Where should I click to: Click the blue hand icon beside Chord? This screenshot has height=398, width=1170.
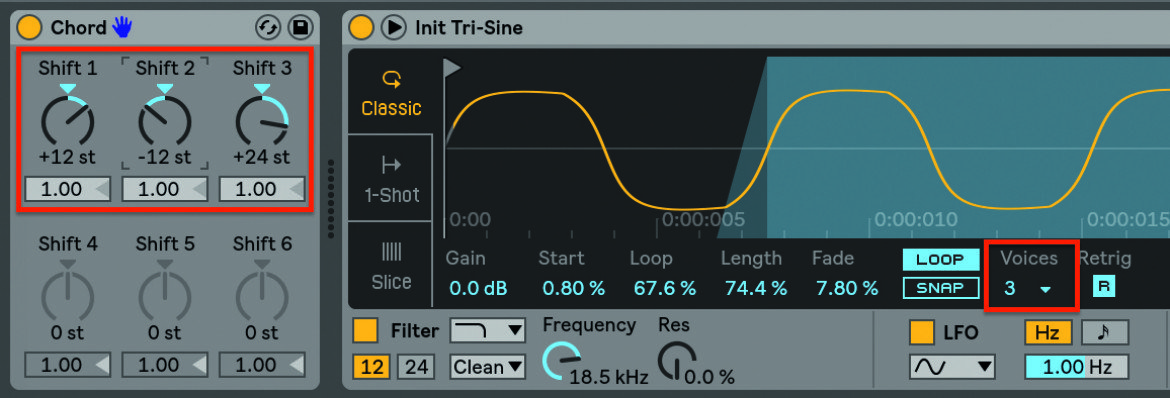pyautogui.click(x=122, y=28)
